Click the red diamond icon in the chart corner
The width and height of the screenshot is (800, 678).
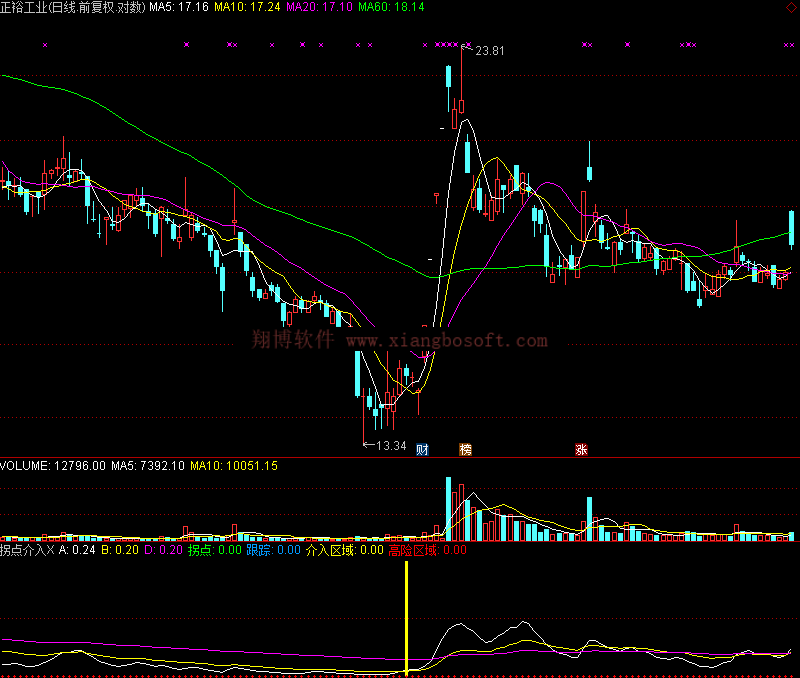(x=792, y=7)
